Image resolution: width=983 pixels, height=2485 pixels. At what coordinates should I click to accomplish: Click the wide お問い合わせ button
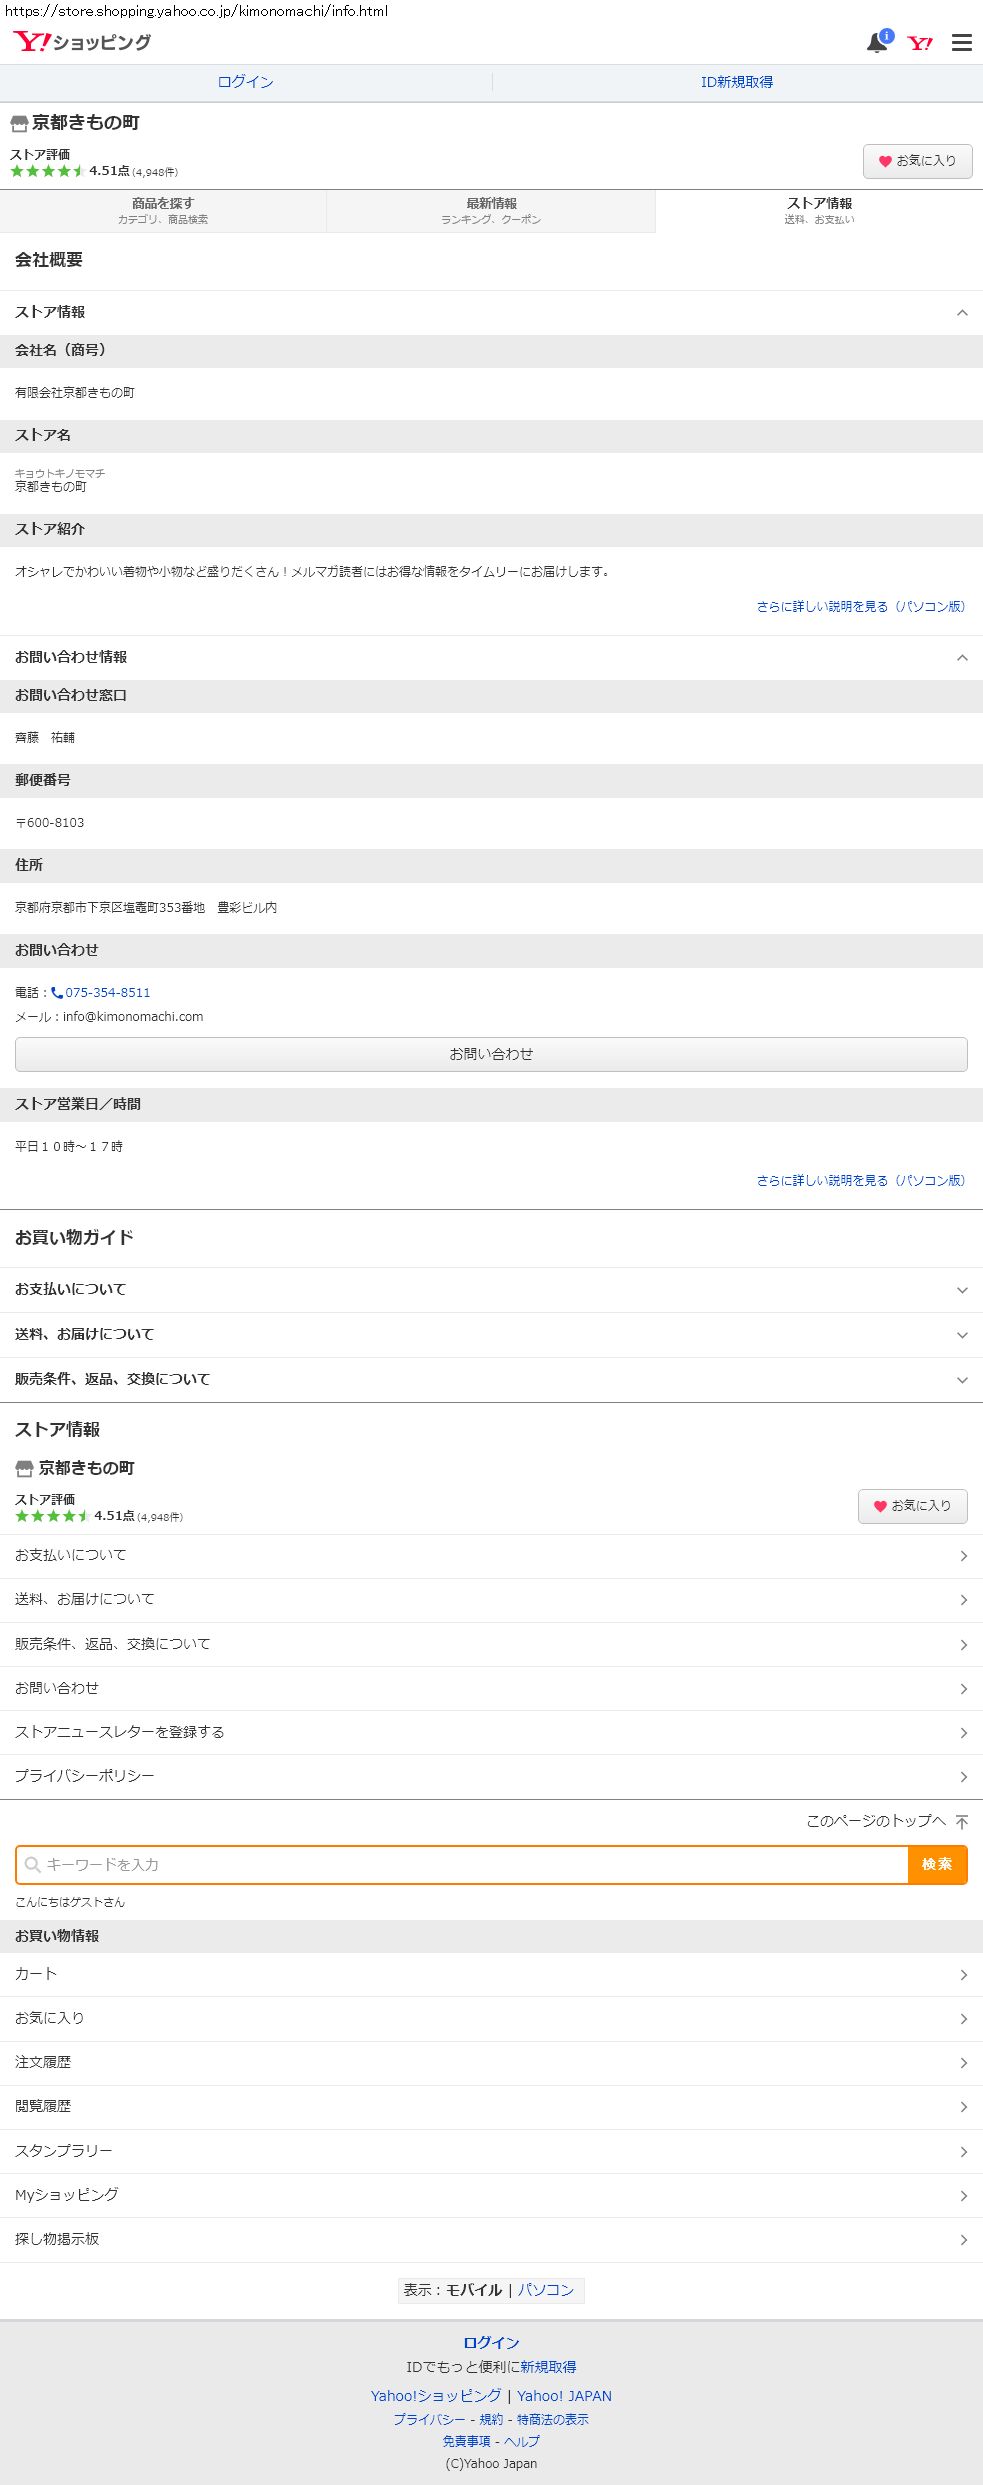(x=491, y=1054)
